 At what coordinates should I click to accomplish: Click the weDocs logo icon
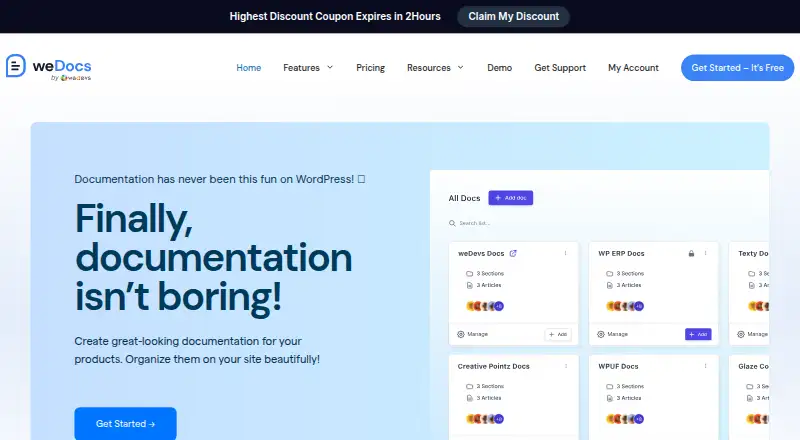click(x=16, y=66)
